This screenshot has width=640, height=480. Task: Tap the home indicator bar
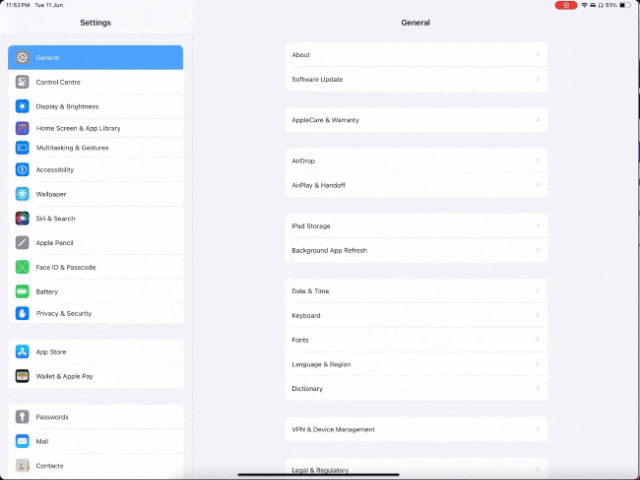(x=318, y=475)
